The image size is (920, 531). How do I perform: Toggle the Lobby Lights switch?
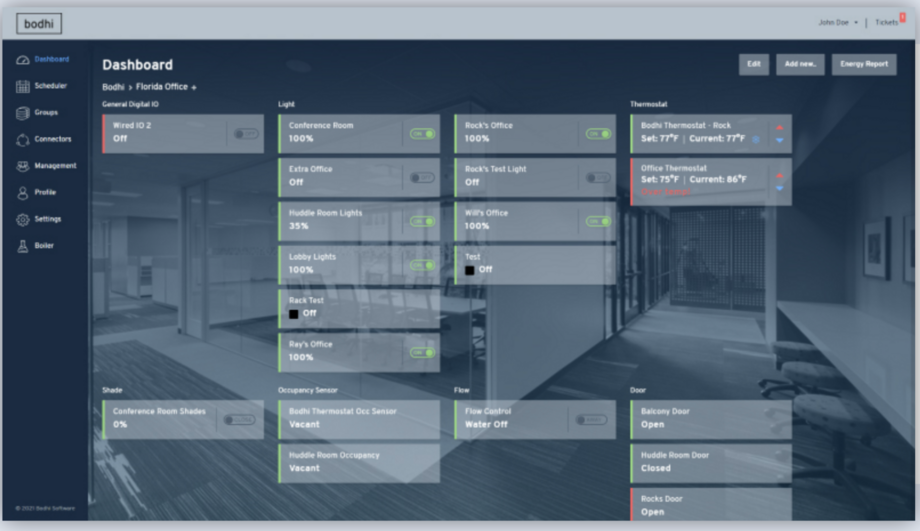[x=422, y=265]
